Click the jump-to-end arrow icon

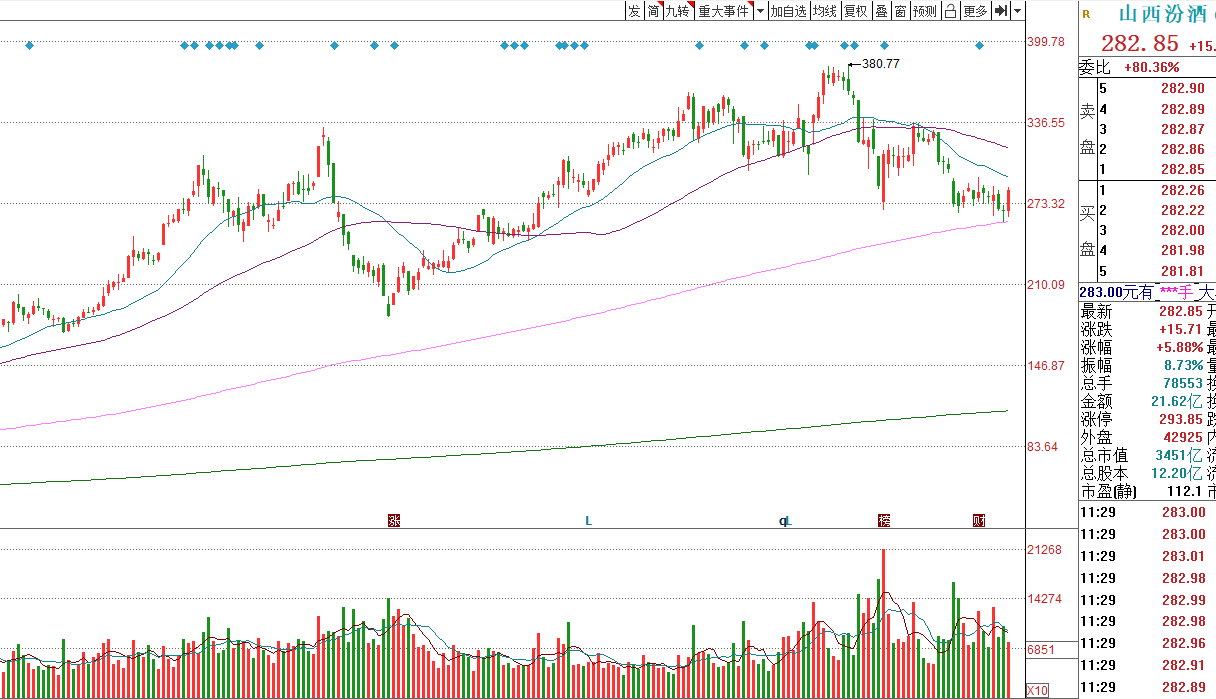pos(1000,11)
